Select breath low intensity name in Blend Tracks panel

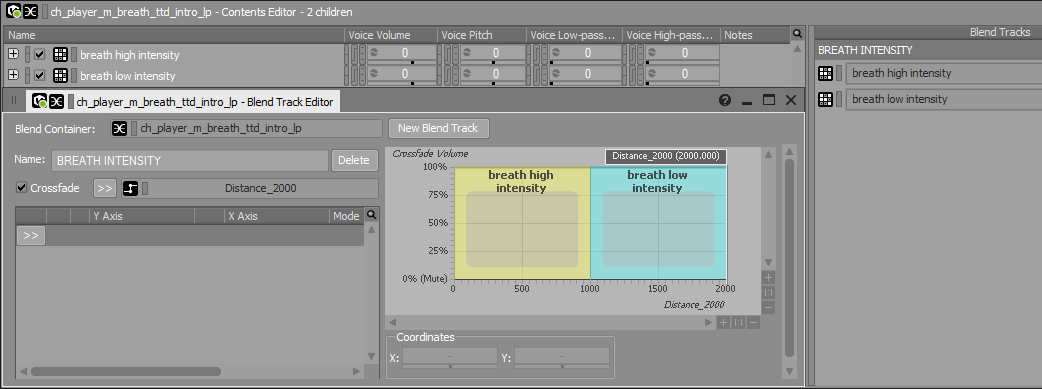coord(900,99)
